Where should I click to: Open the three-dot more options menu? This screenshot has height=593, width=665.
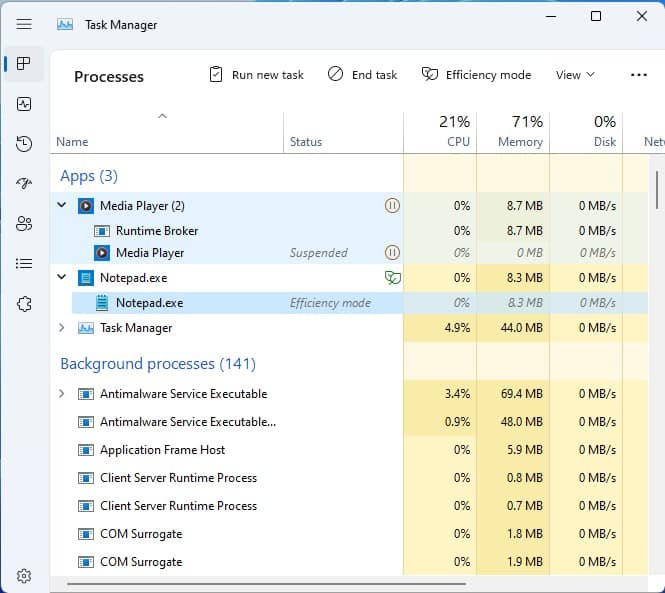[639, 75]
